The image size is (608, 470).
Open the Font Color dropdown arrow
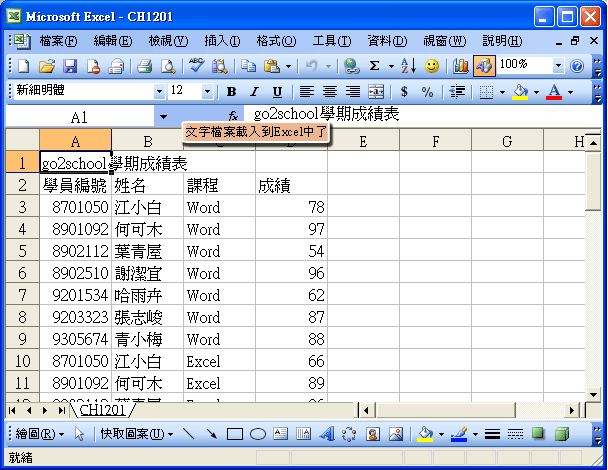[x=570, y=92]
